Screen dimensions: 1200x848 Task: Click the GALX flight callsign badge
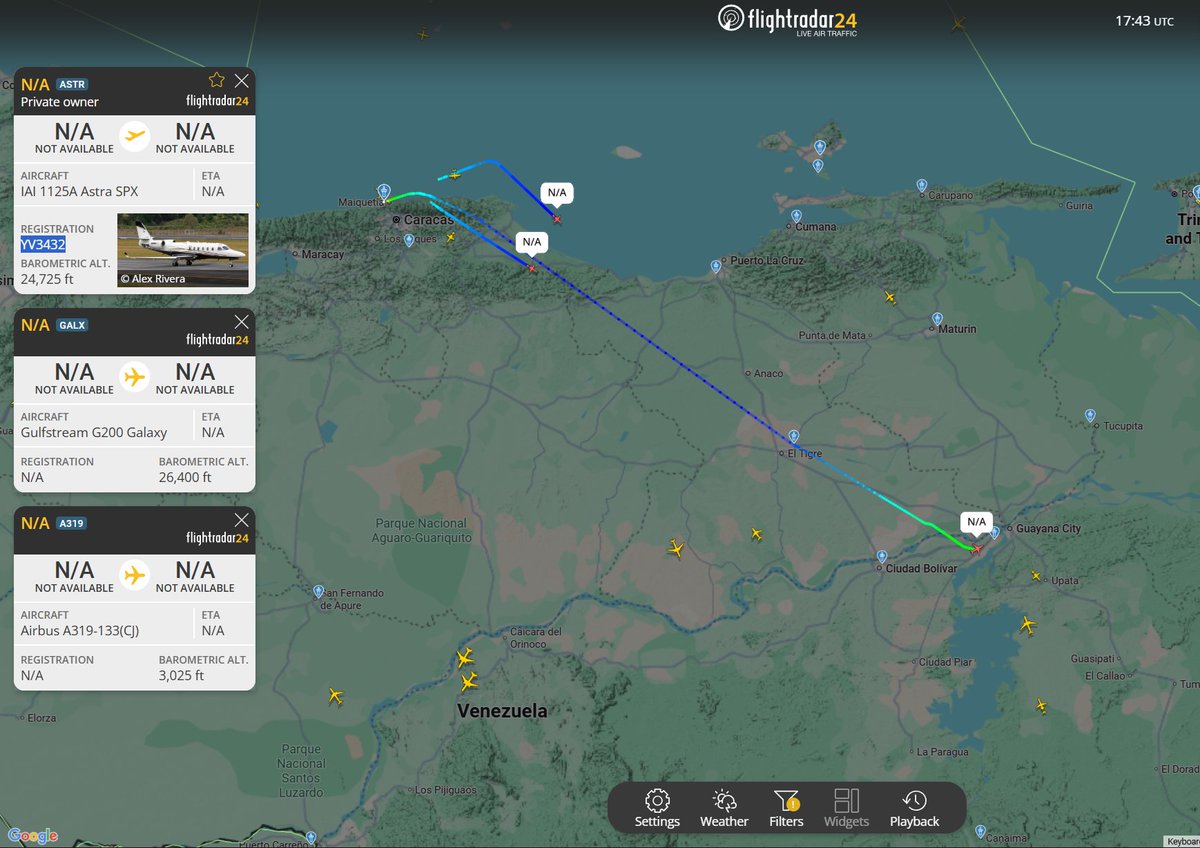pyautogui.click(x=73, y=325)
